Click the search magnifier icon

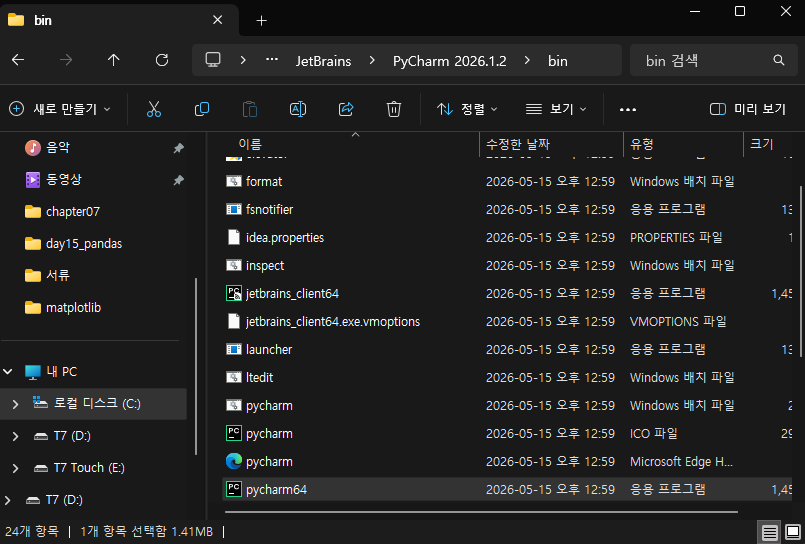click(x=779, y=60)
